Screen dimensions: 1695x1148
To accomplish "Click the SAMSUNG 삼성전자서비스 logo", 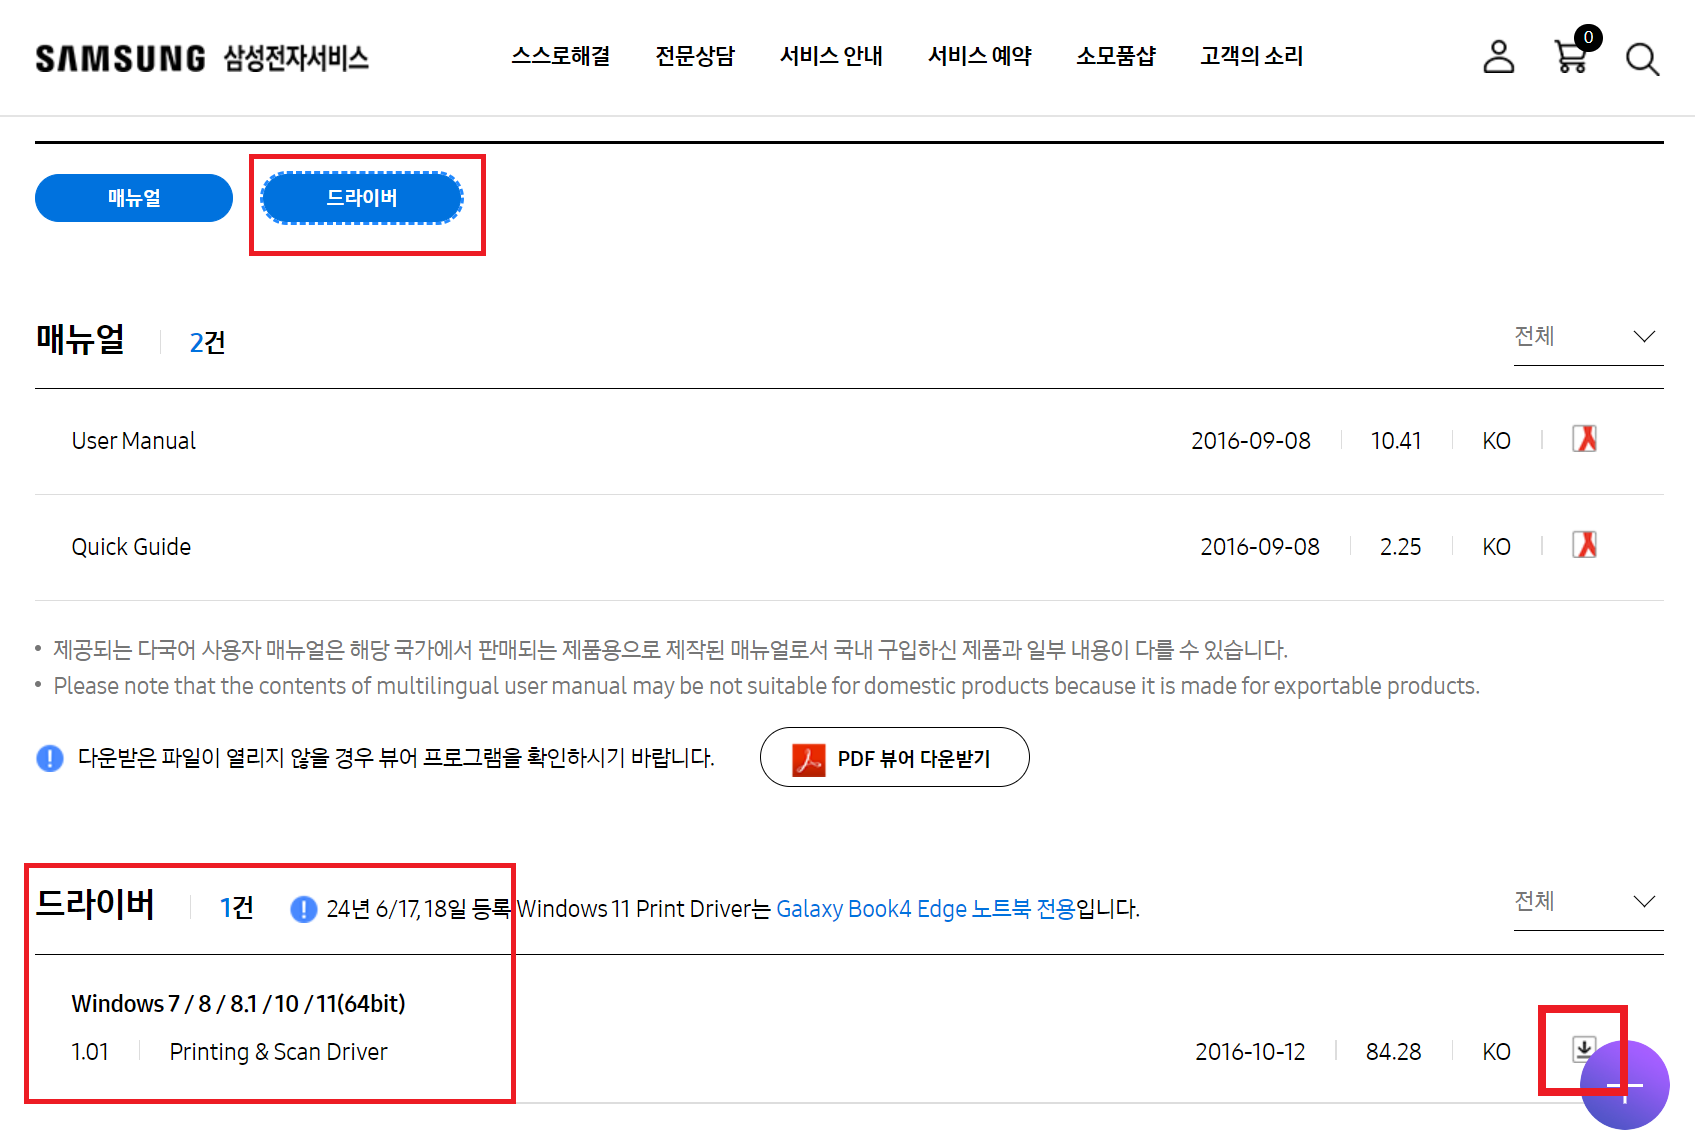I will coord(202,58).
